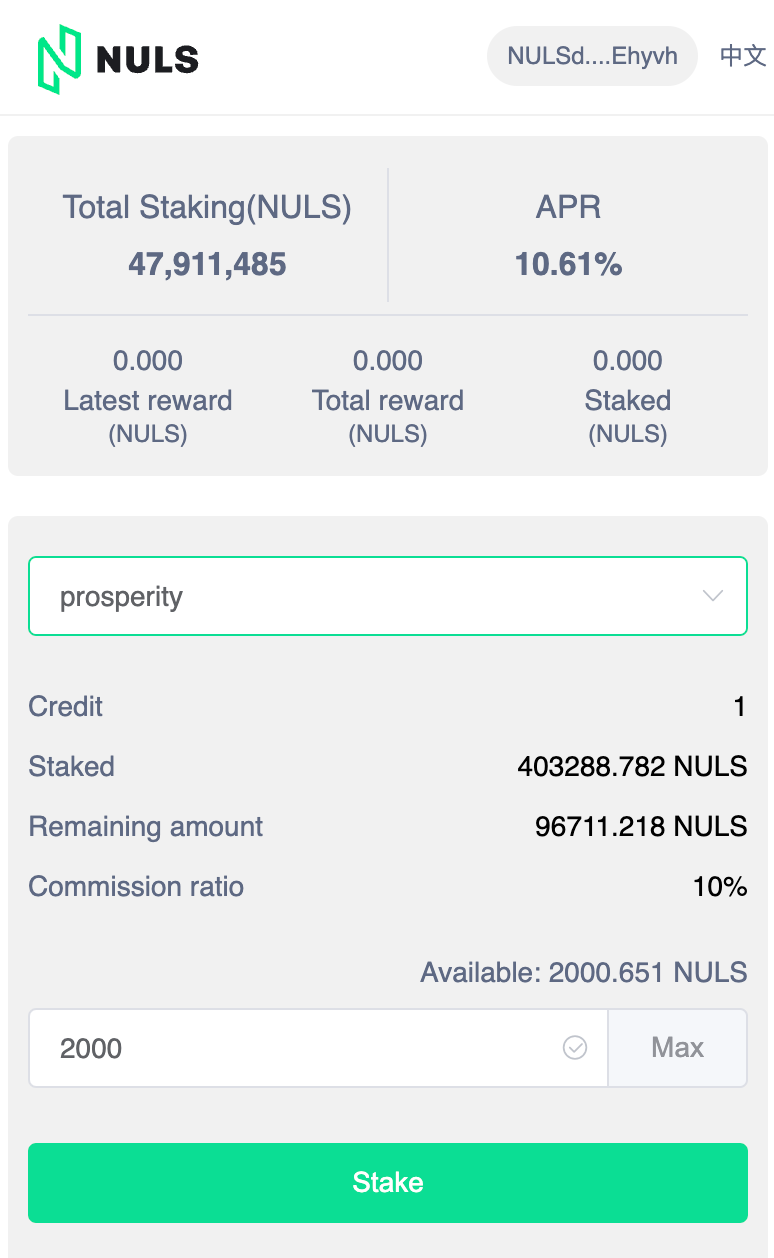The height and width of the screenshot is (1258, 774).
Task: Click the NULS wordmark text
Action: [148, 59]
